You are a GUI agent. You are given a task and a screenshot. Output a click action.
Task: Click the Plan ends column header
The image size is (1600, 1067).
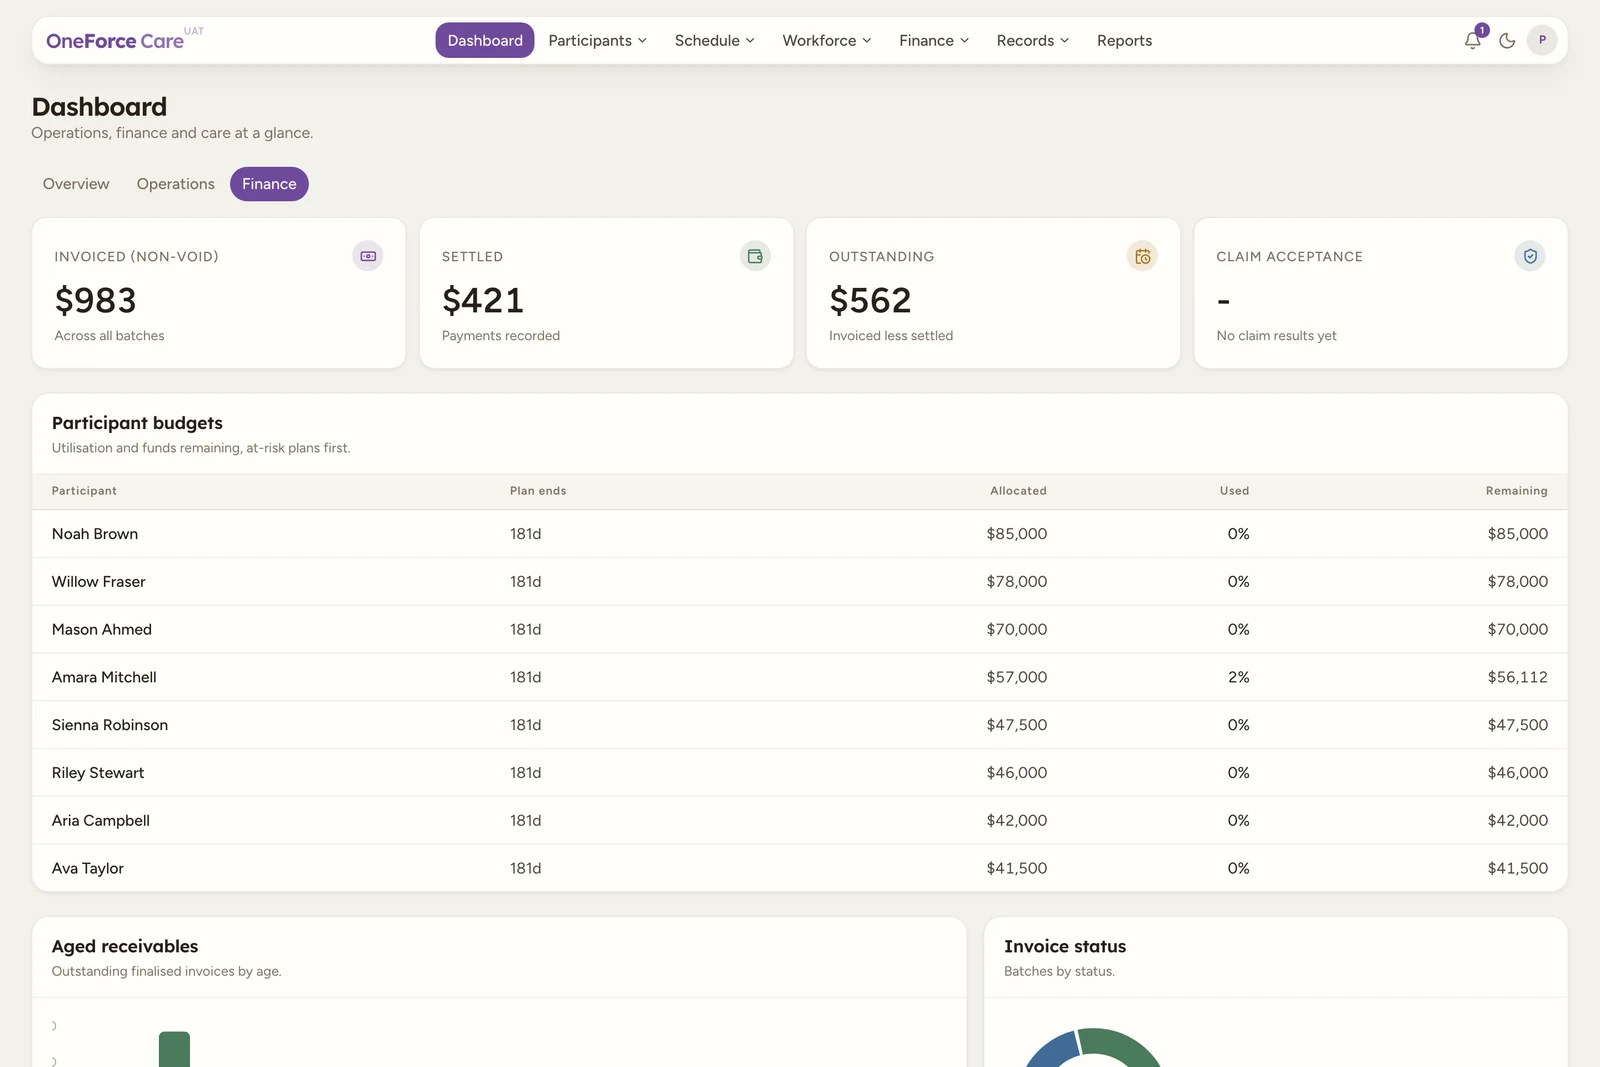(538, 491)
